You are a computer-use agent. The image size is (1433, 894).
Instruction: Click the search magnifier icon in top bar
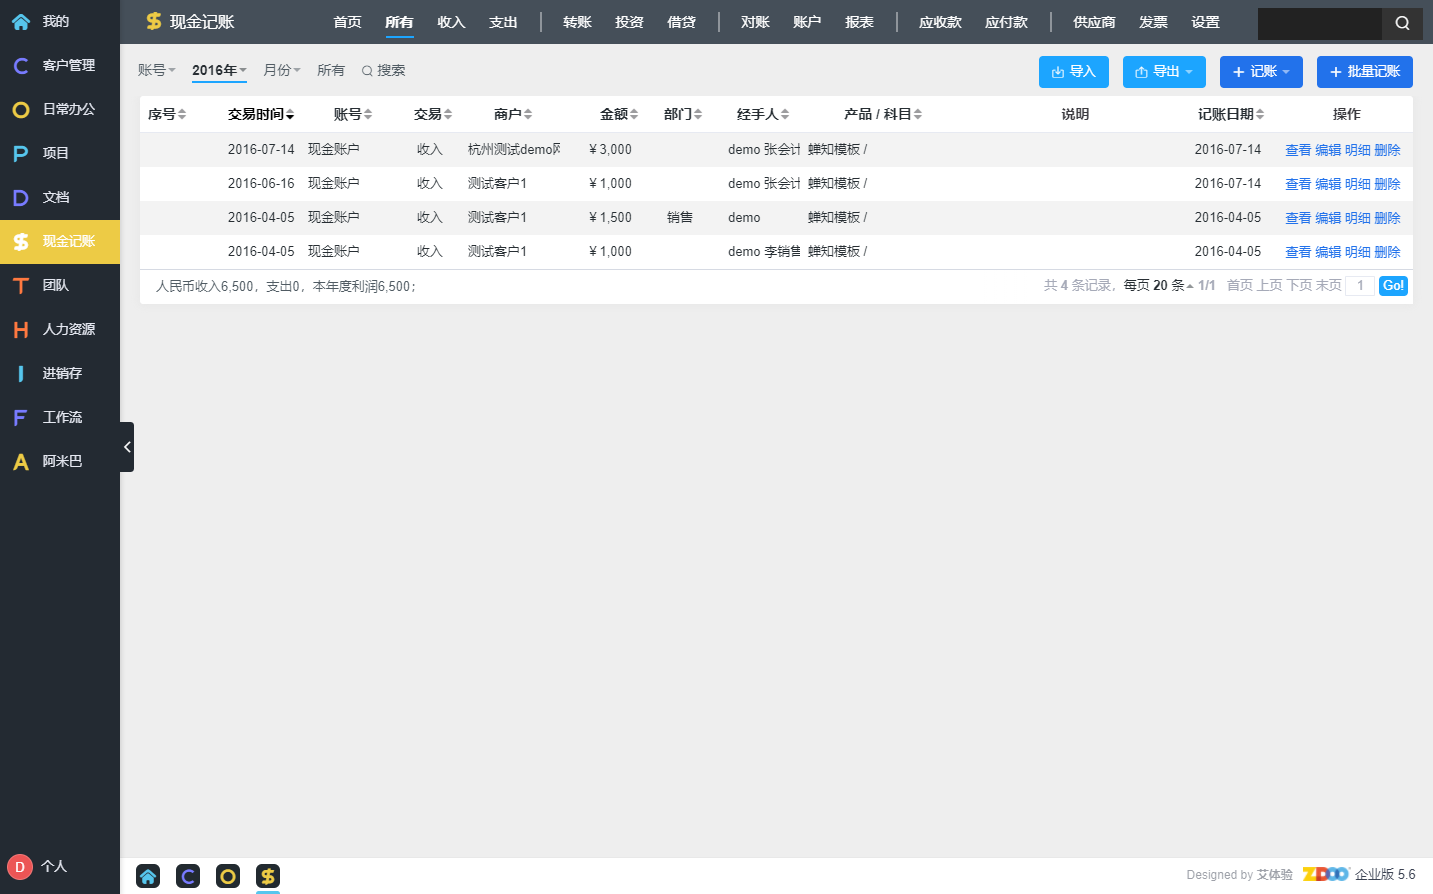[x=1402, y=23]
